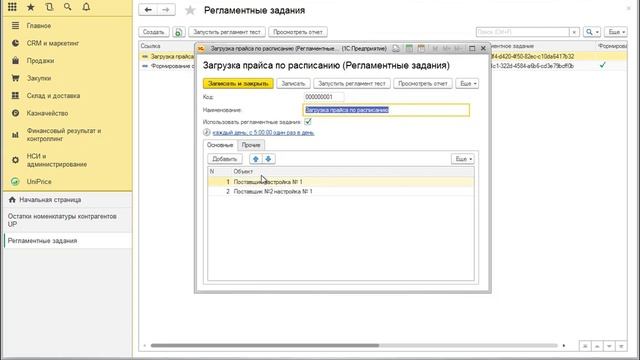The height and width of the screenshot is (360, 640).
Task: Select row 1 Поставщик настройка № 1
Action: (341, 182)
